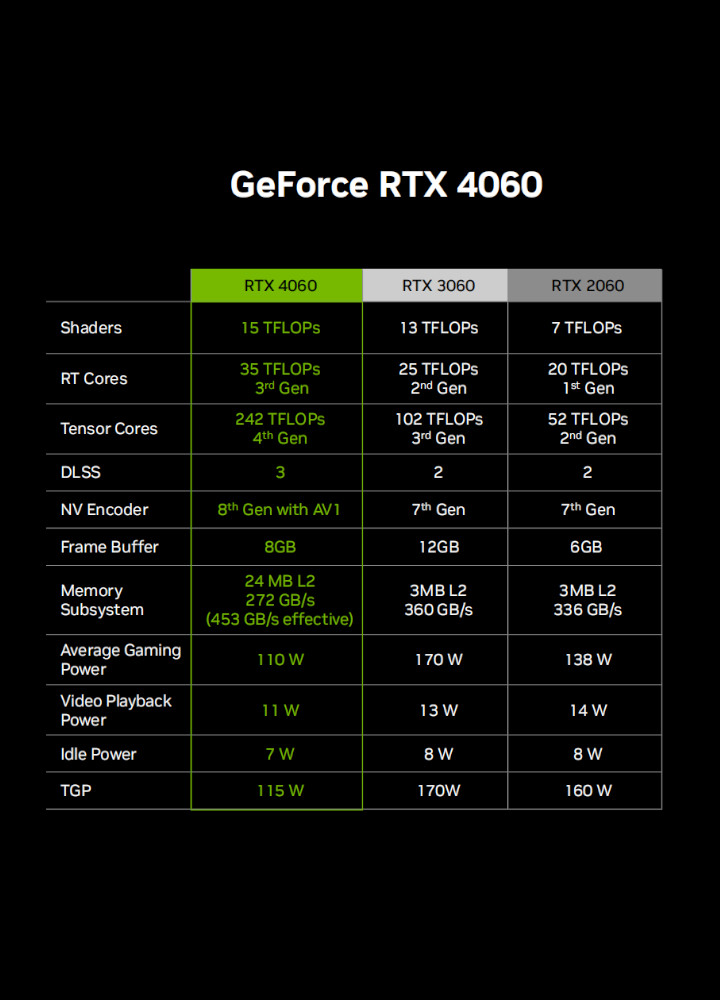Click RTX 3060's 8 W idle value
The image size is (720, 1000).
pos(439,754)
